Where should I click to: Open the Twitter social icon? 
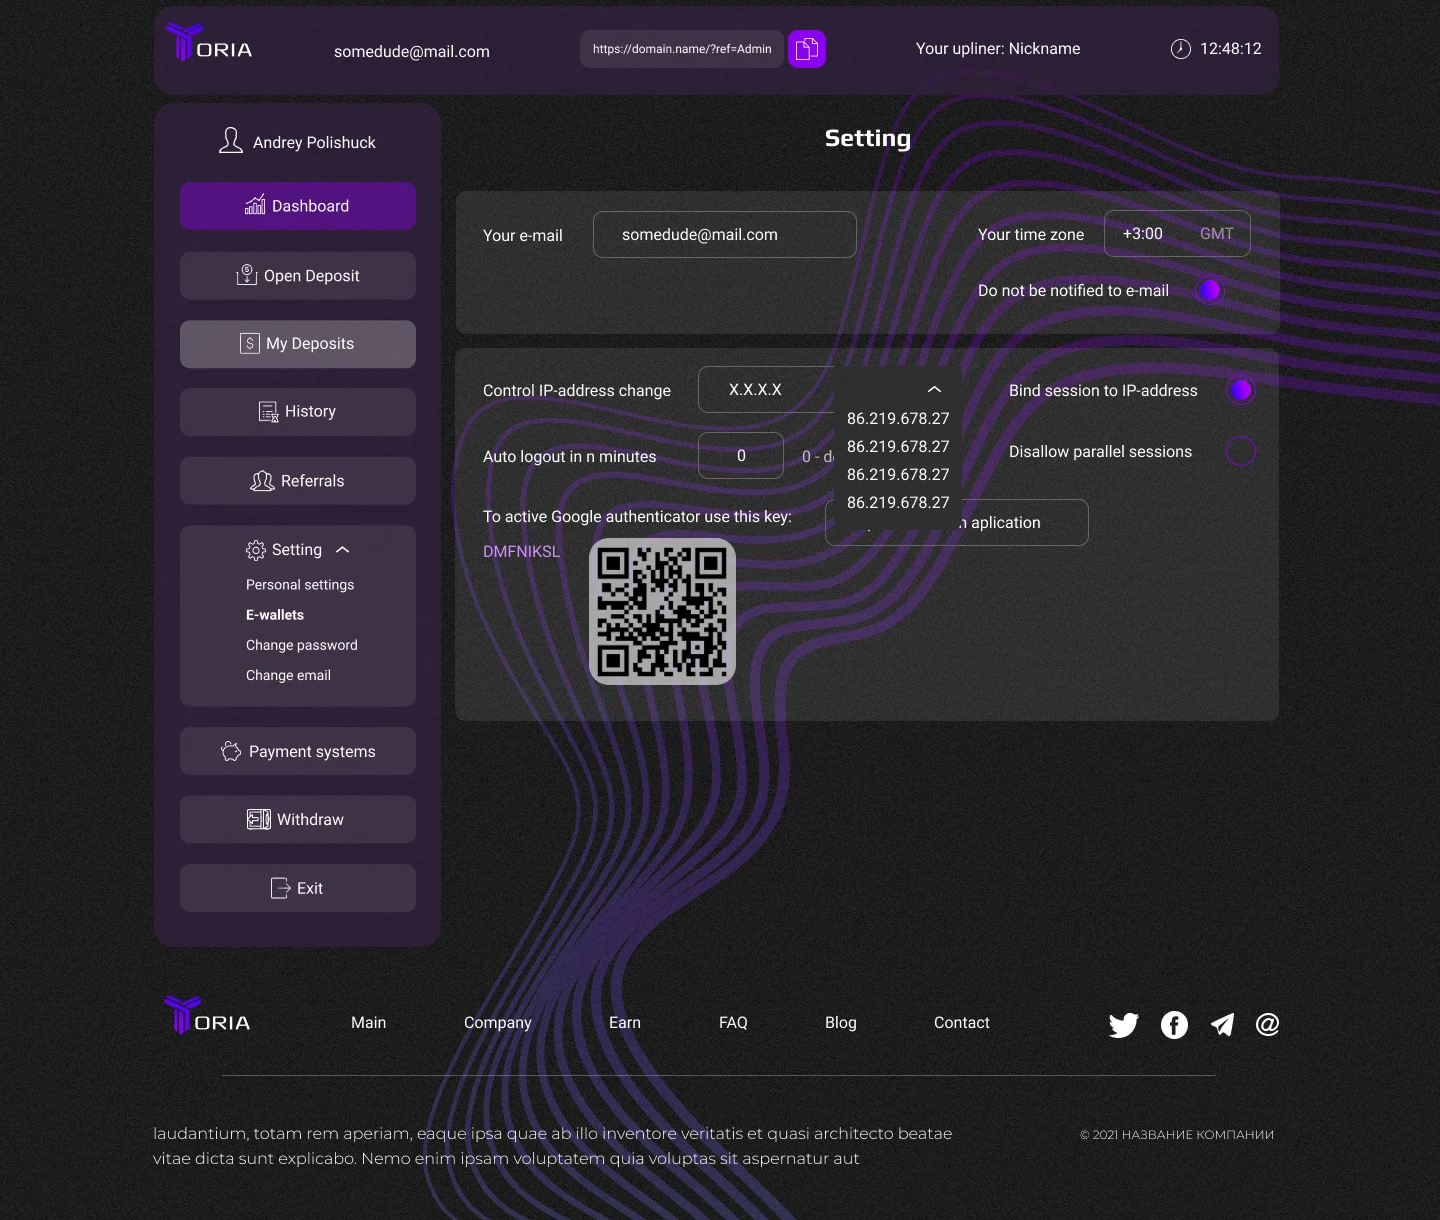click(x=1123, y=1025)
